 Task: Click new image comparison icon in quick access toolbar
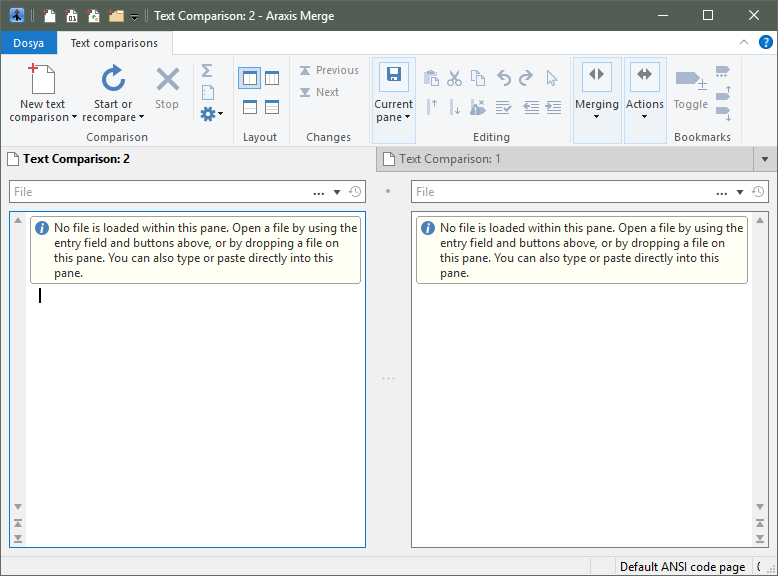tap(94, 16)
